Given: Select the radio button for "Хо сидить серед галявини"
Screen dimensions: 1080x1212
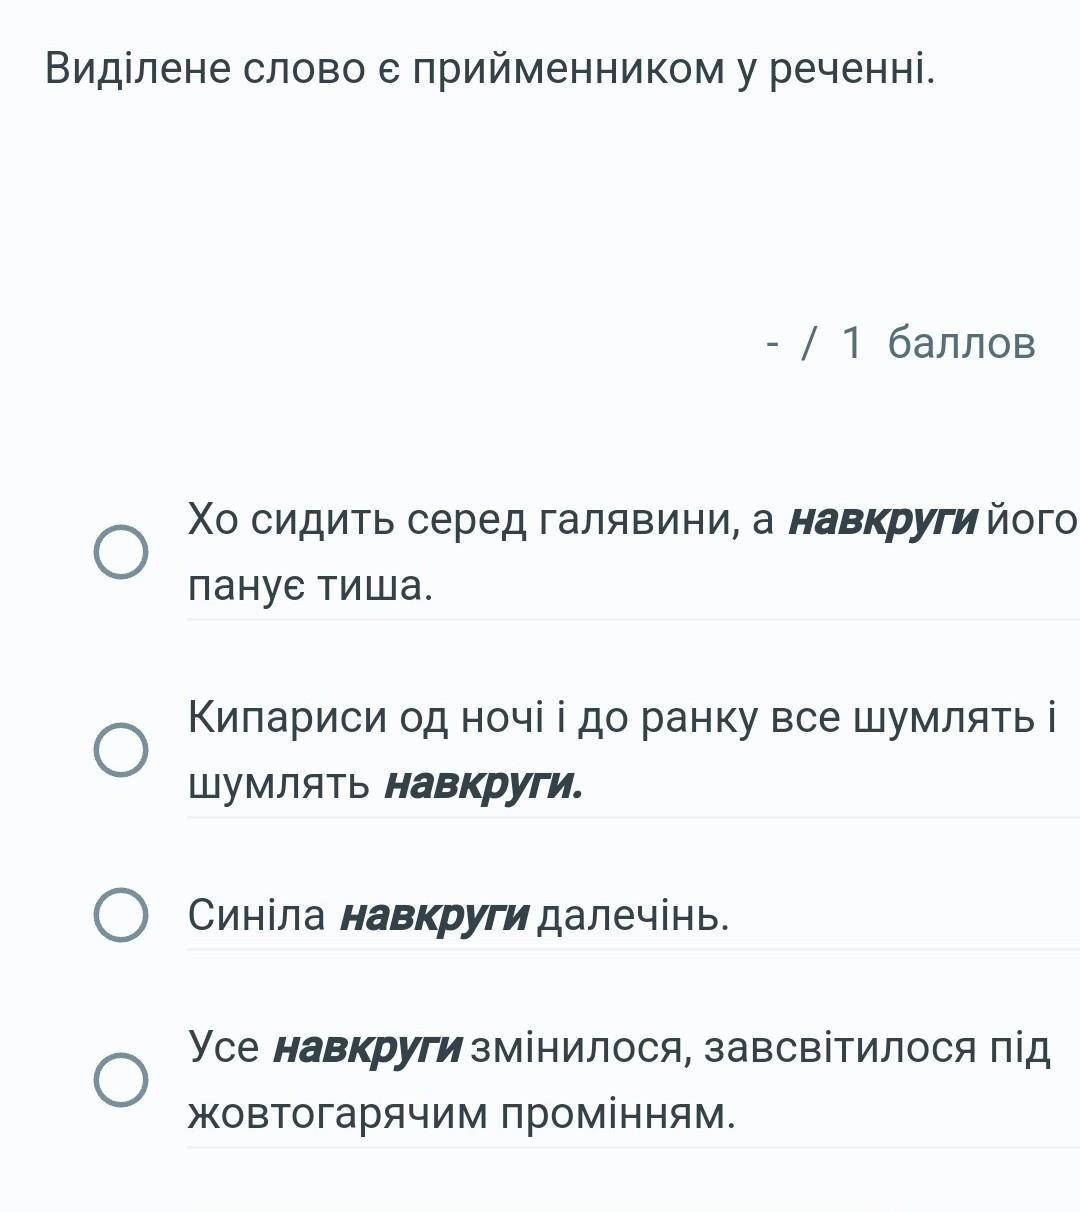Looking at the screenshot, I should [x=121, y=552].
